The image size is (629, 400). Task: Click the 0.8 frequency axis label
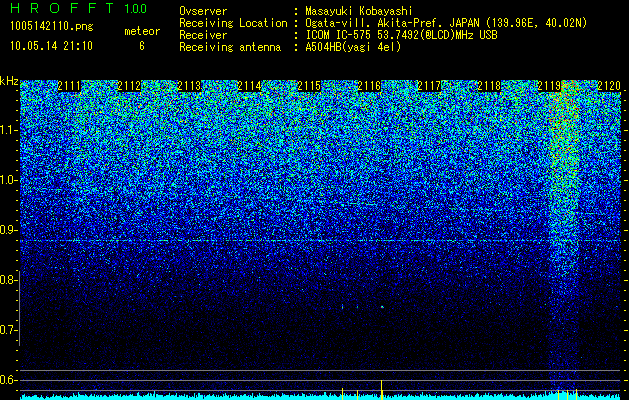coord(9,280)
